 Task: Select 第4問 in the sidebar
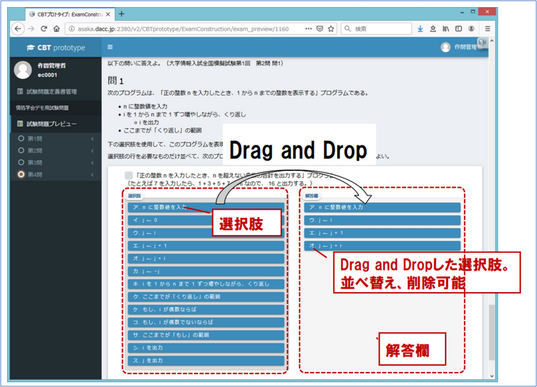[35, 175]
